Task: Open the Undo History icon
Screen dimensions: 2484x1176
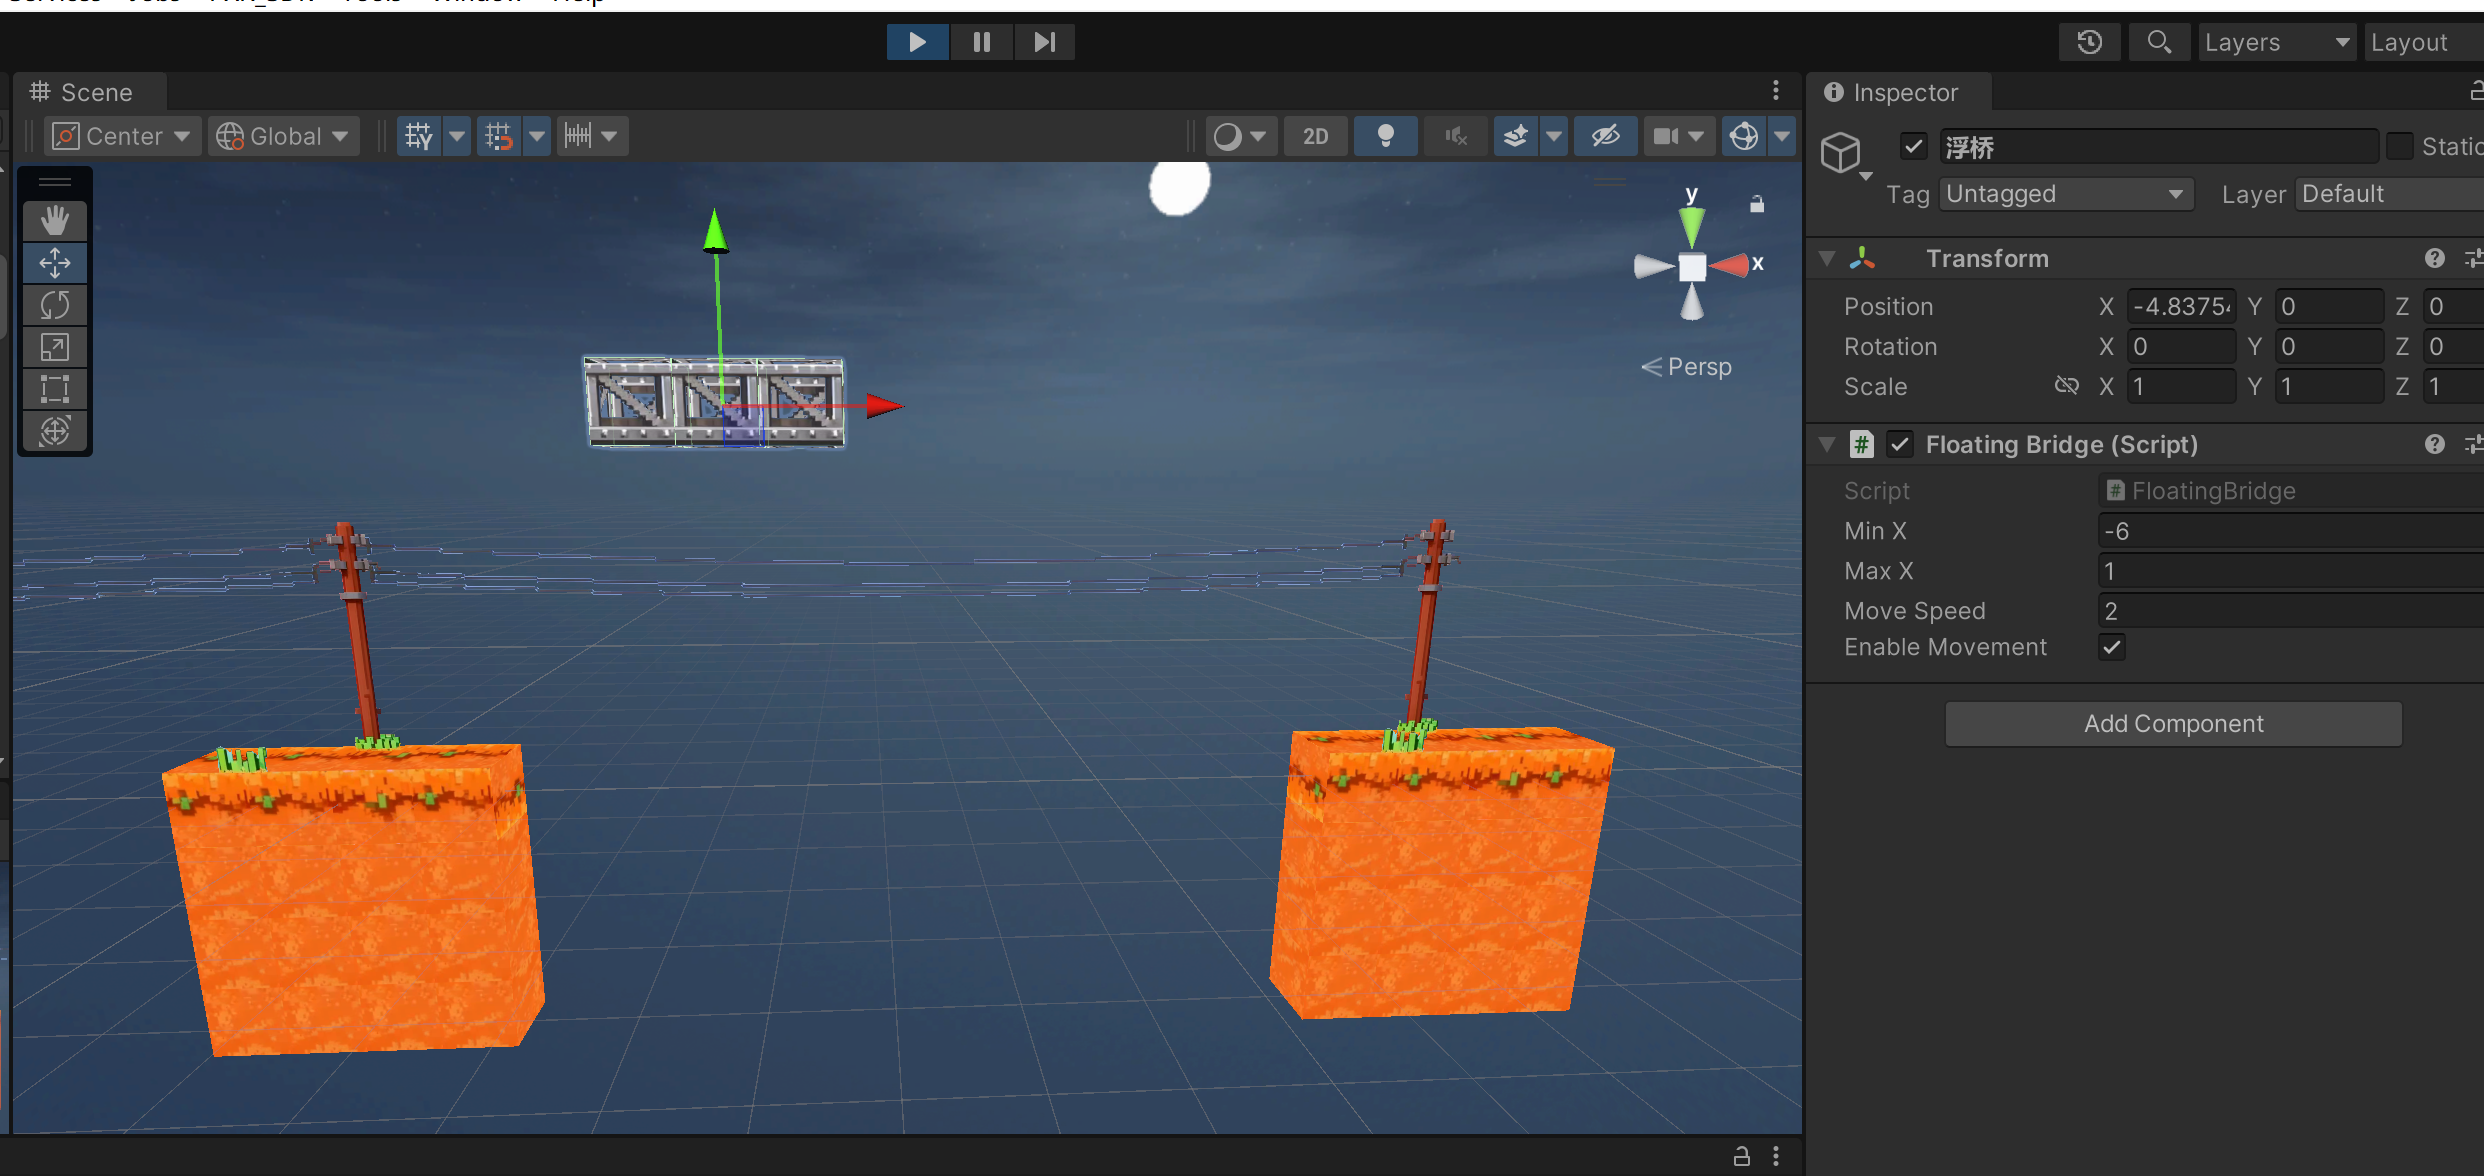Action: [x=2089, y=42]
